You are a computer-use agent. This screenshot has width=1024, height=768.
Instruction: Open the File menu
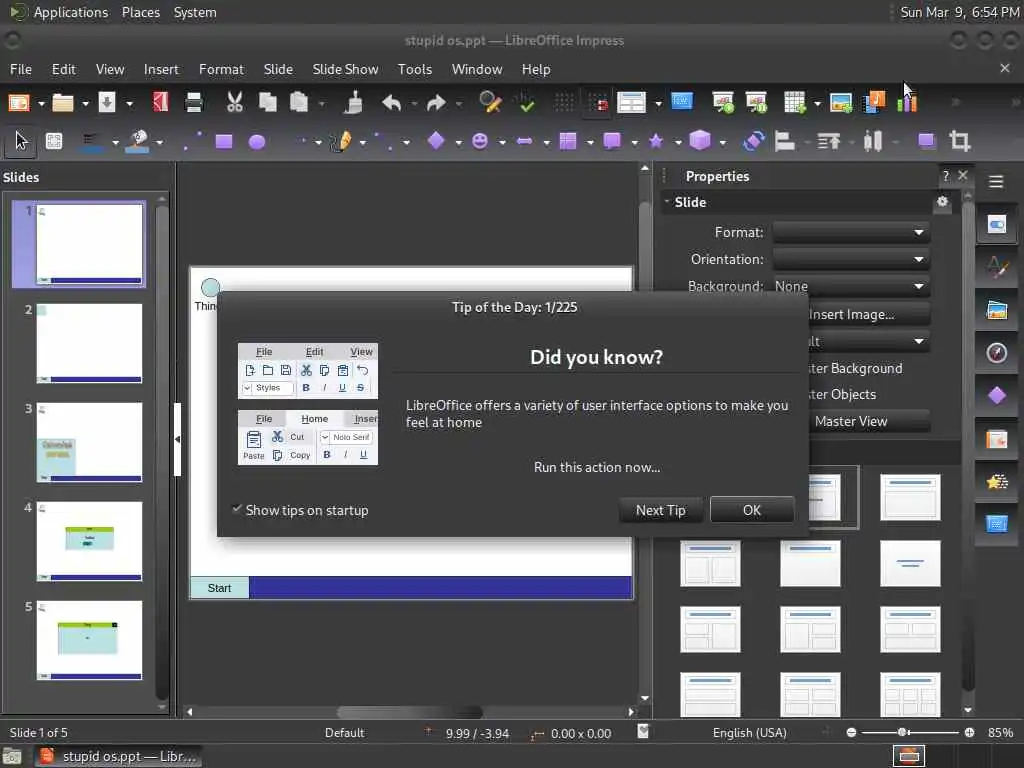pyautogui.click(x=20, y=69)
